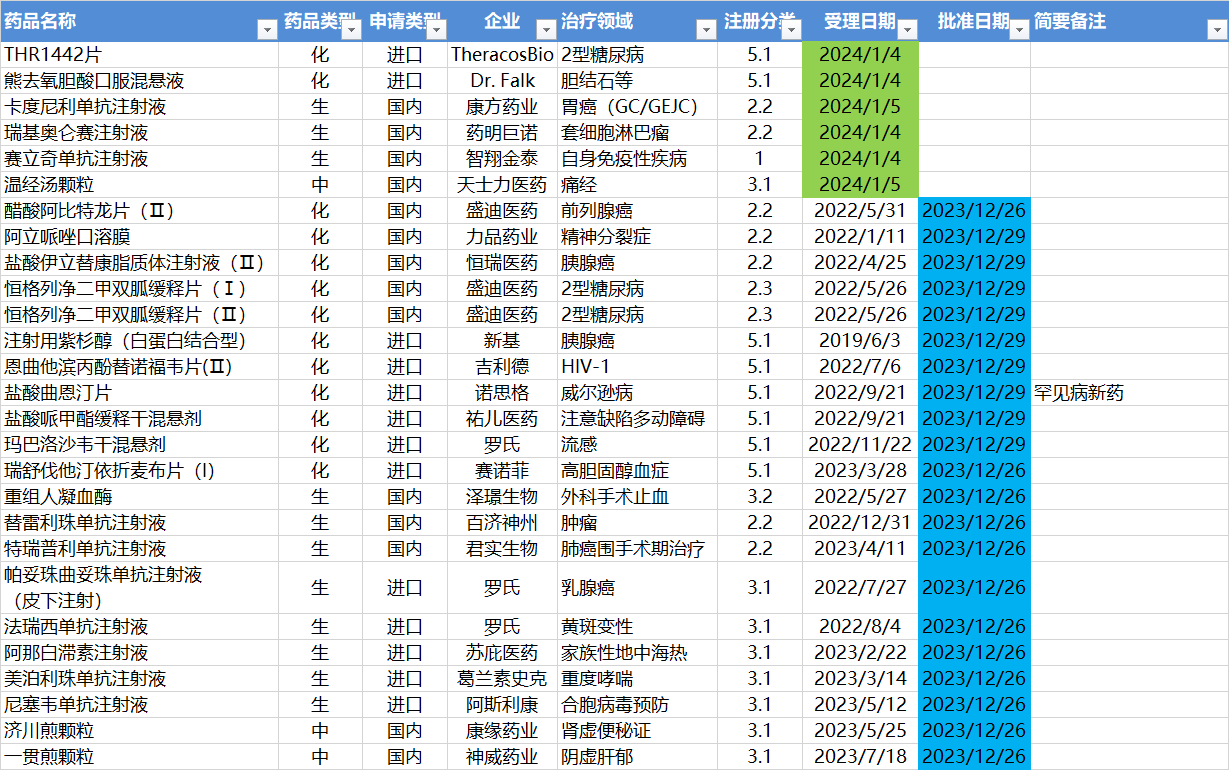Select the cell 熊去氧胆酸口服混悬液
This screenshot has height=770, width=1229.
140,81
